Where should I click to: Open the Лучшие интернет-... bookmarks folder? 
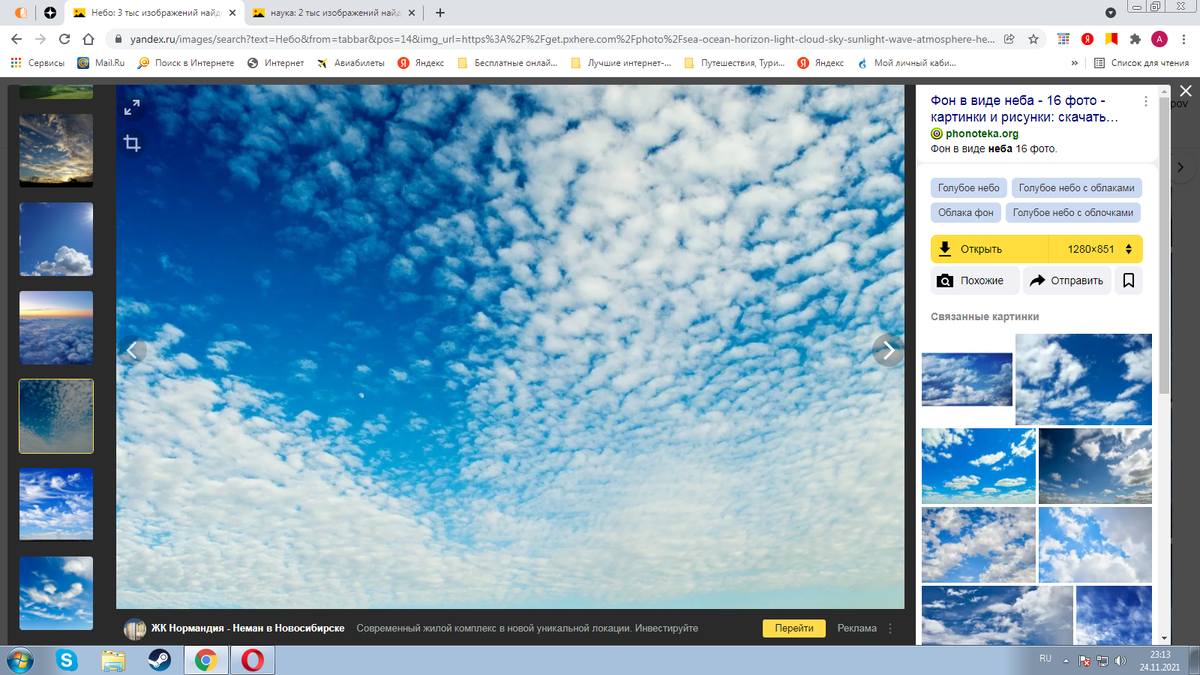coord(621,62)
